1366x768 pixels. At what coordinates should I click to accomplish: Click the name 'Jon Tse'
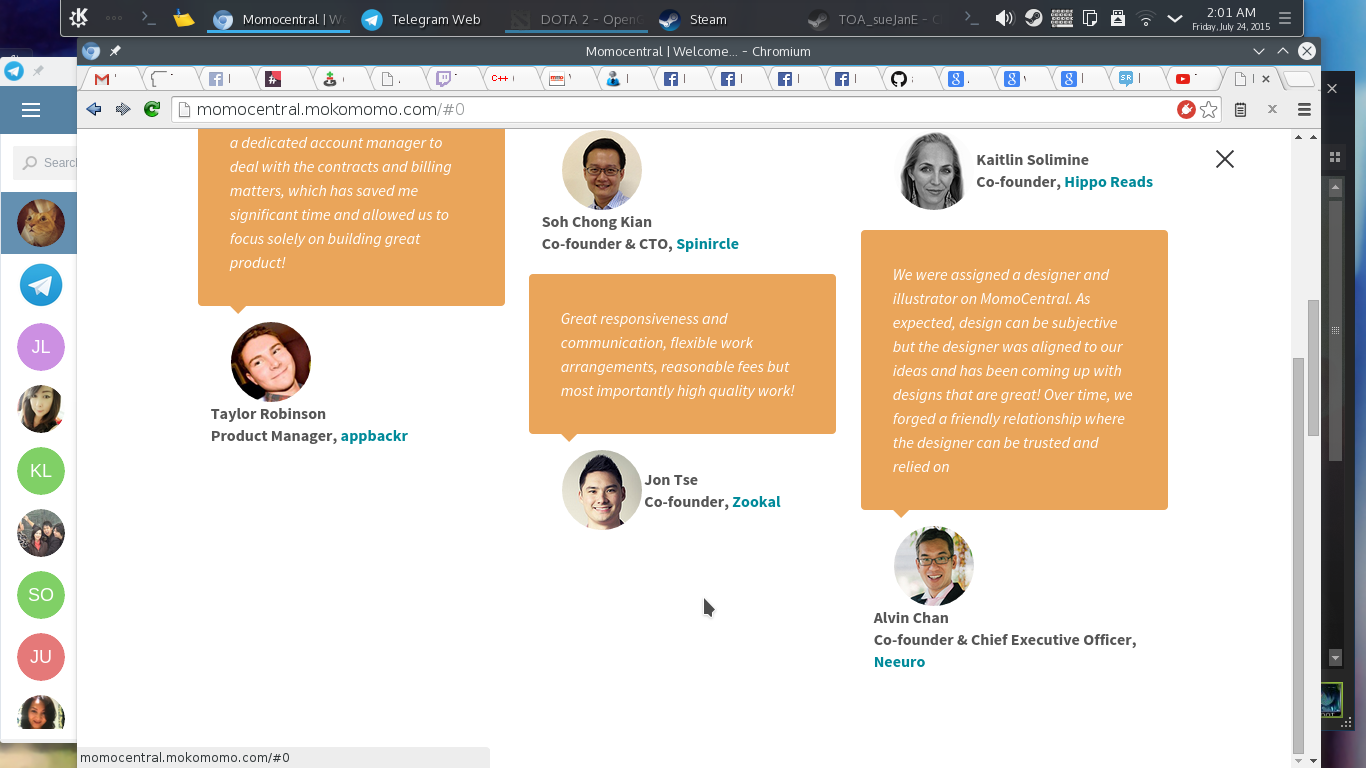coord(671,480)
